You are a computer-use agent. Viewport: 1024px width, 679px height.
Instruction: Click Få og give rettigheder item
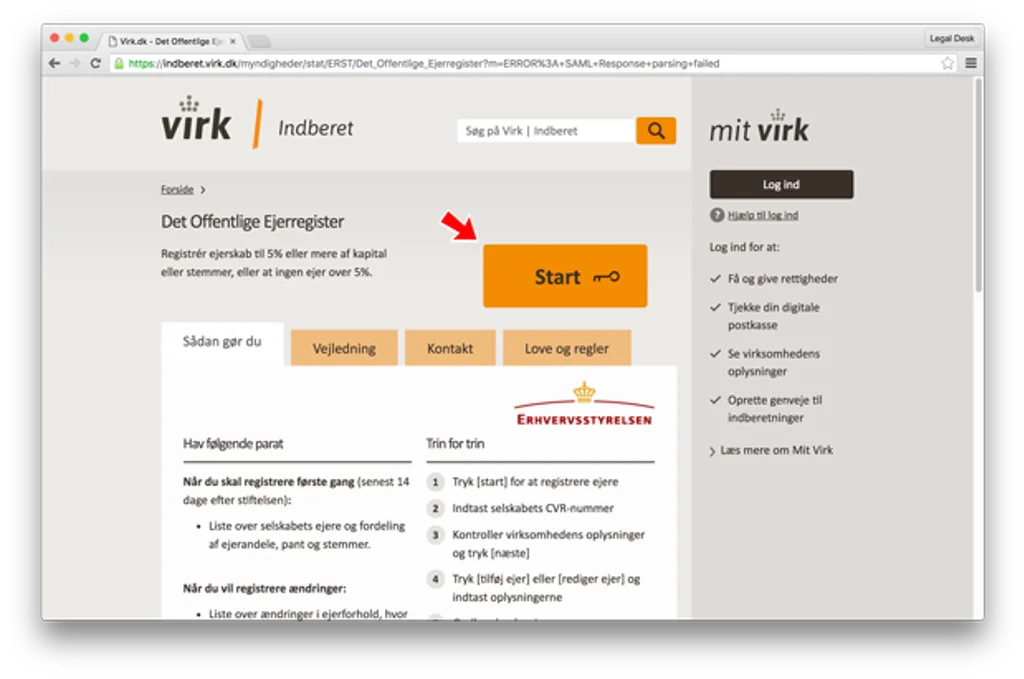(782, 279)
